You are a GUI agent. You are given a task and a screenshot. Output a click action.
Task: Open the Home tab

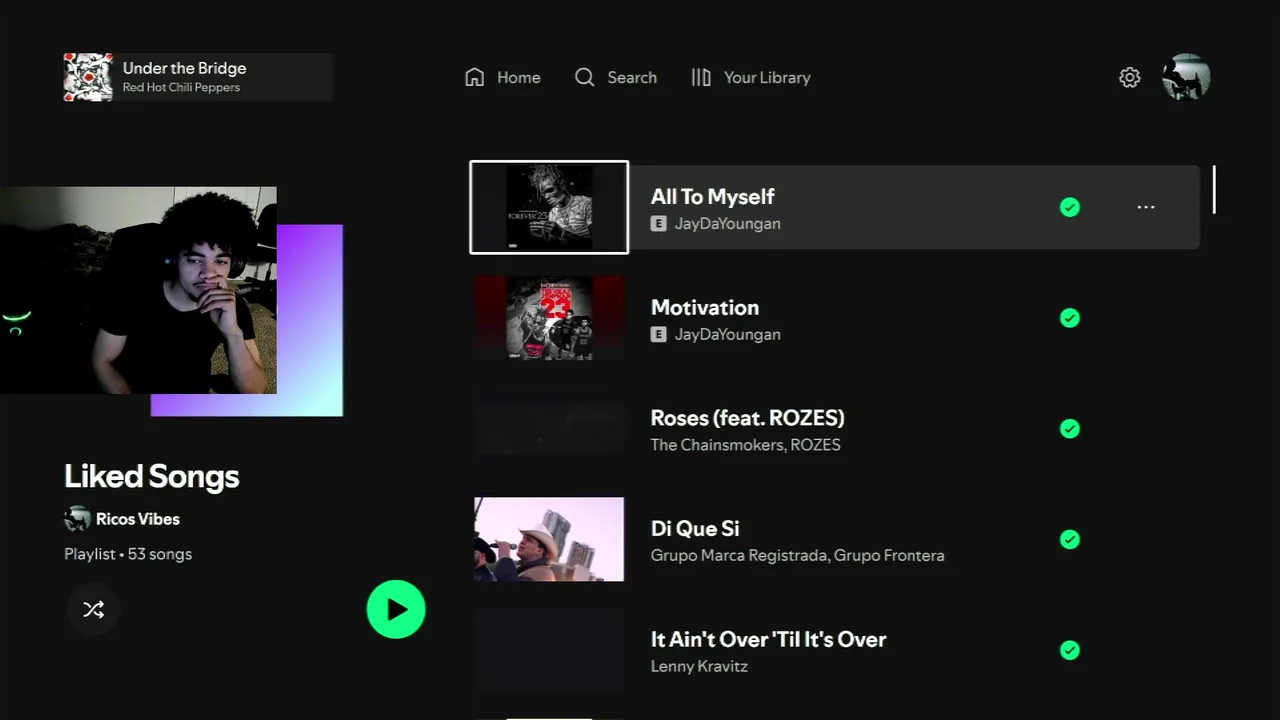pos(503,77)
